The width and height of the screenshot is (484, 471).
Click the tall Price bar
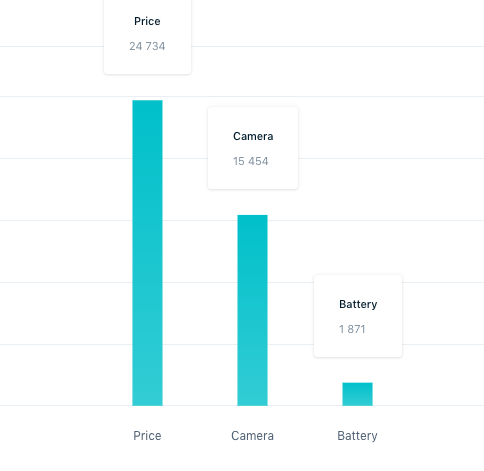147,253
